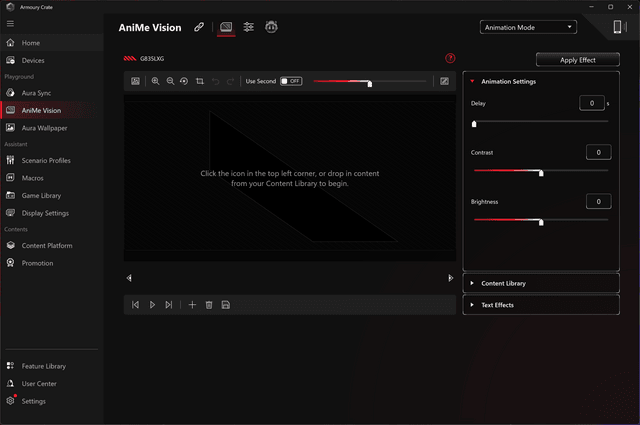Click the Apply Effect button

578,60
